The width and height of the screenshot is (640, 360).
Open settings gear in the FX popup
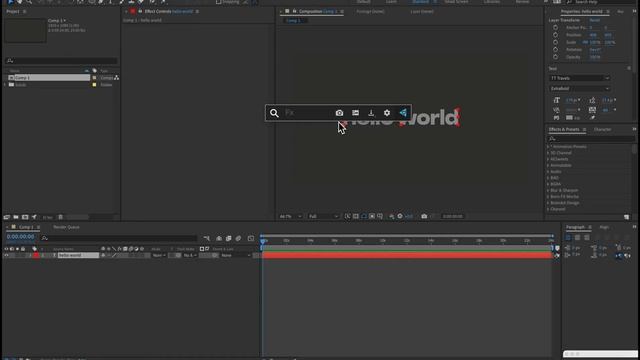click(x=387, y=113)
